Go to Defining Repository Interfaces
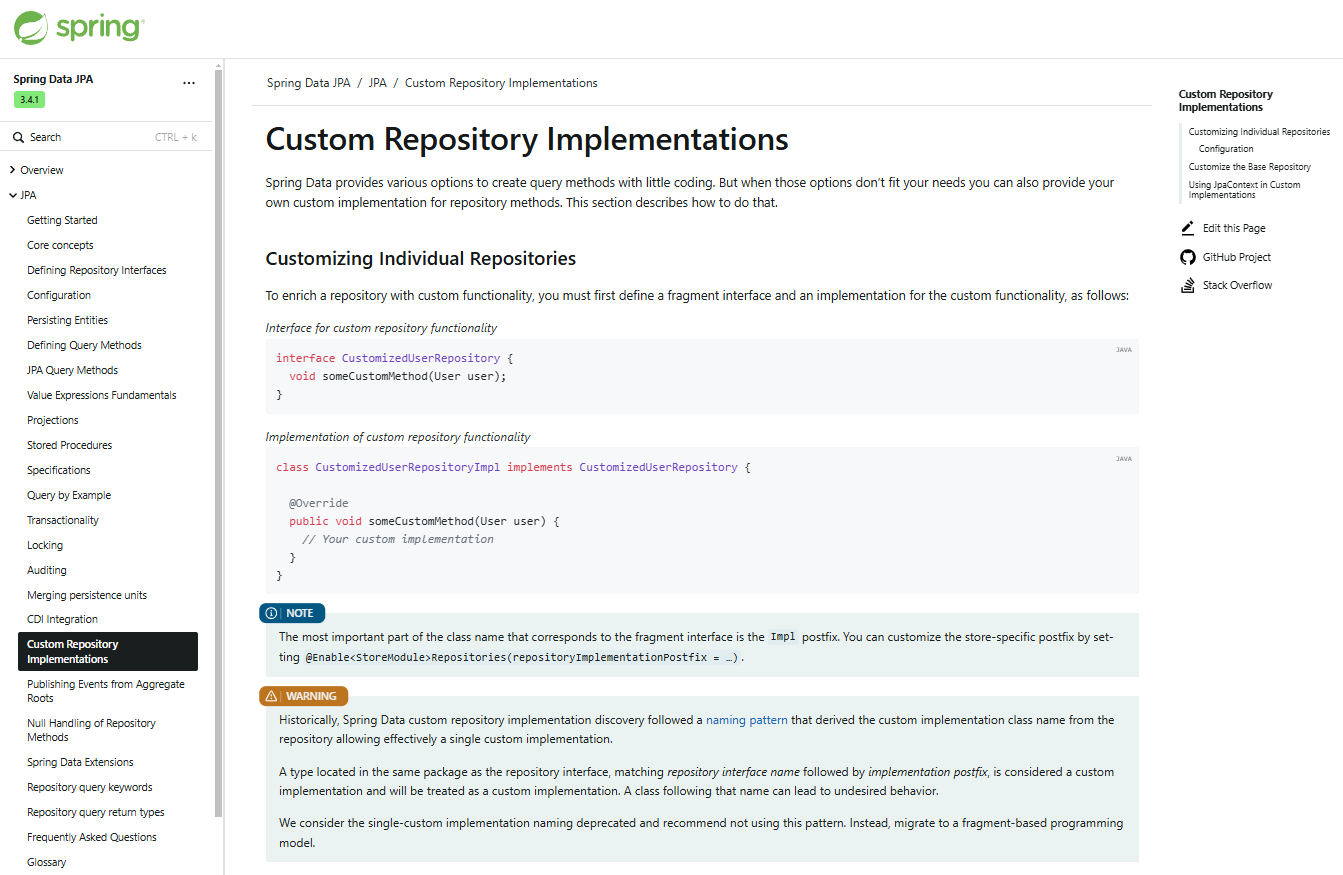 (97, 270)
